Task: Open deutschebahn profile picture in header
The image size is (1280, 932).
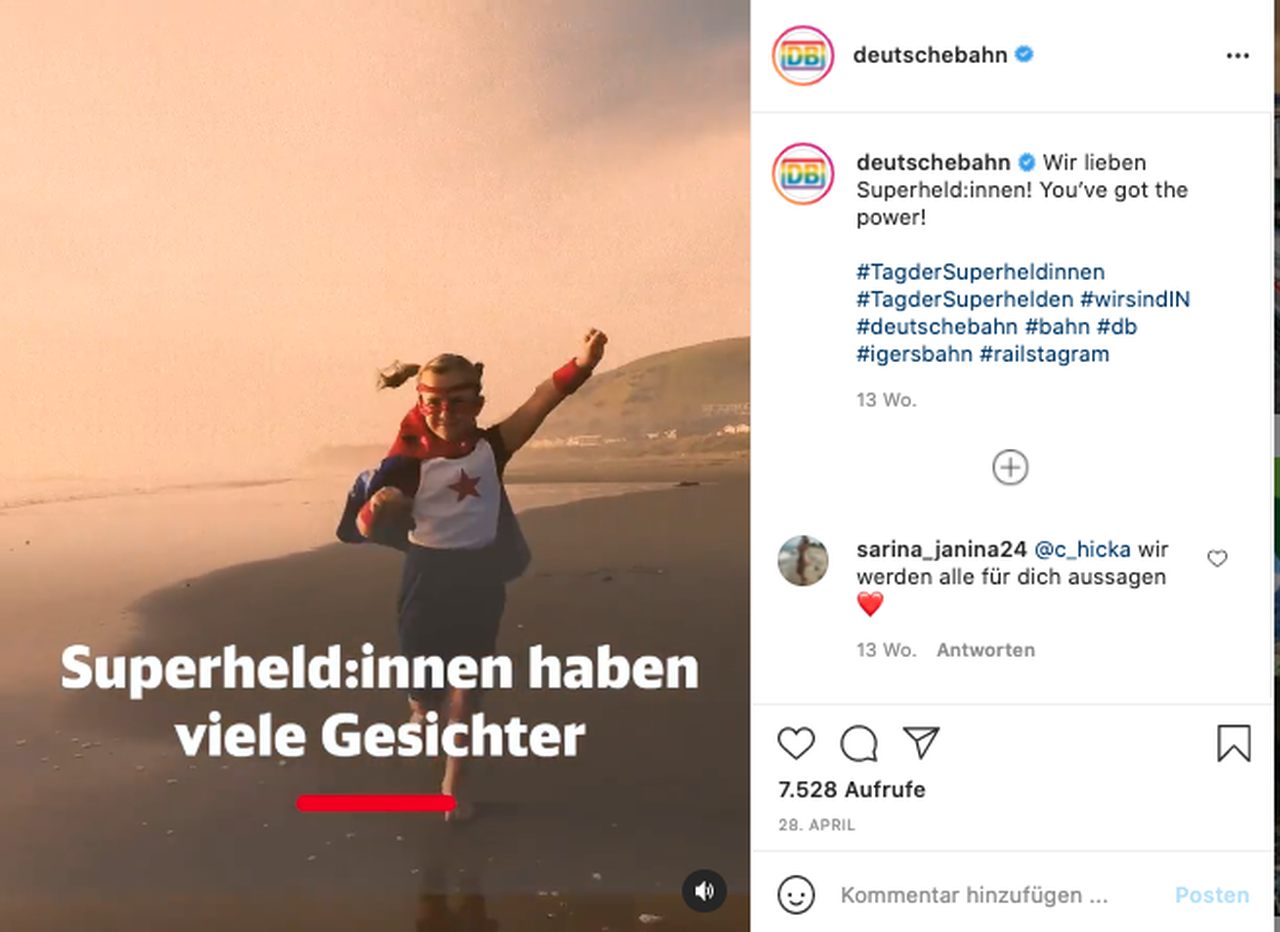Action: [x=803, y=56]
